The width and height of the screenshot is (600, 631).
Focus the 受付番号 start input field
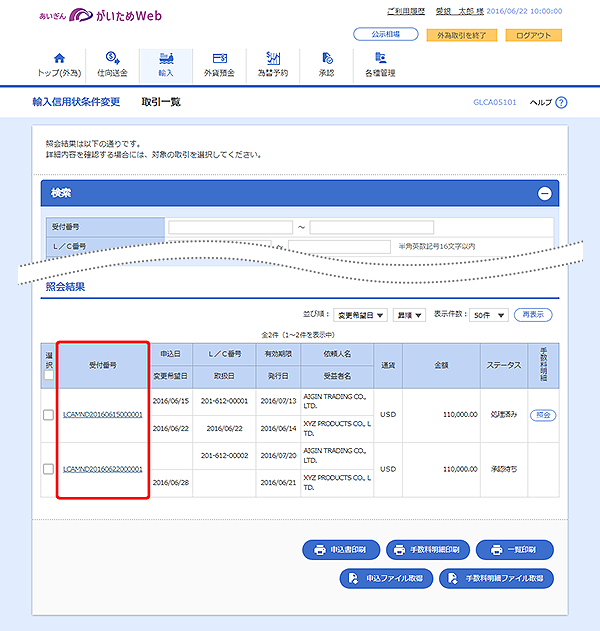230,227
